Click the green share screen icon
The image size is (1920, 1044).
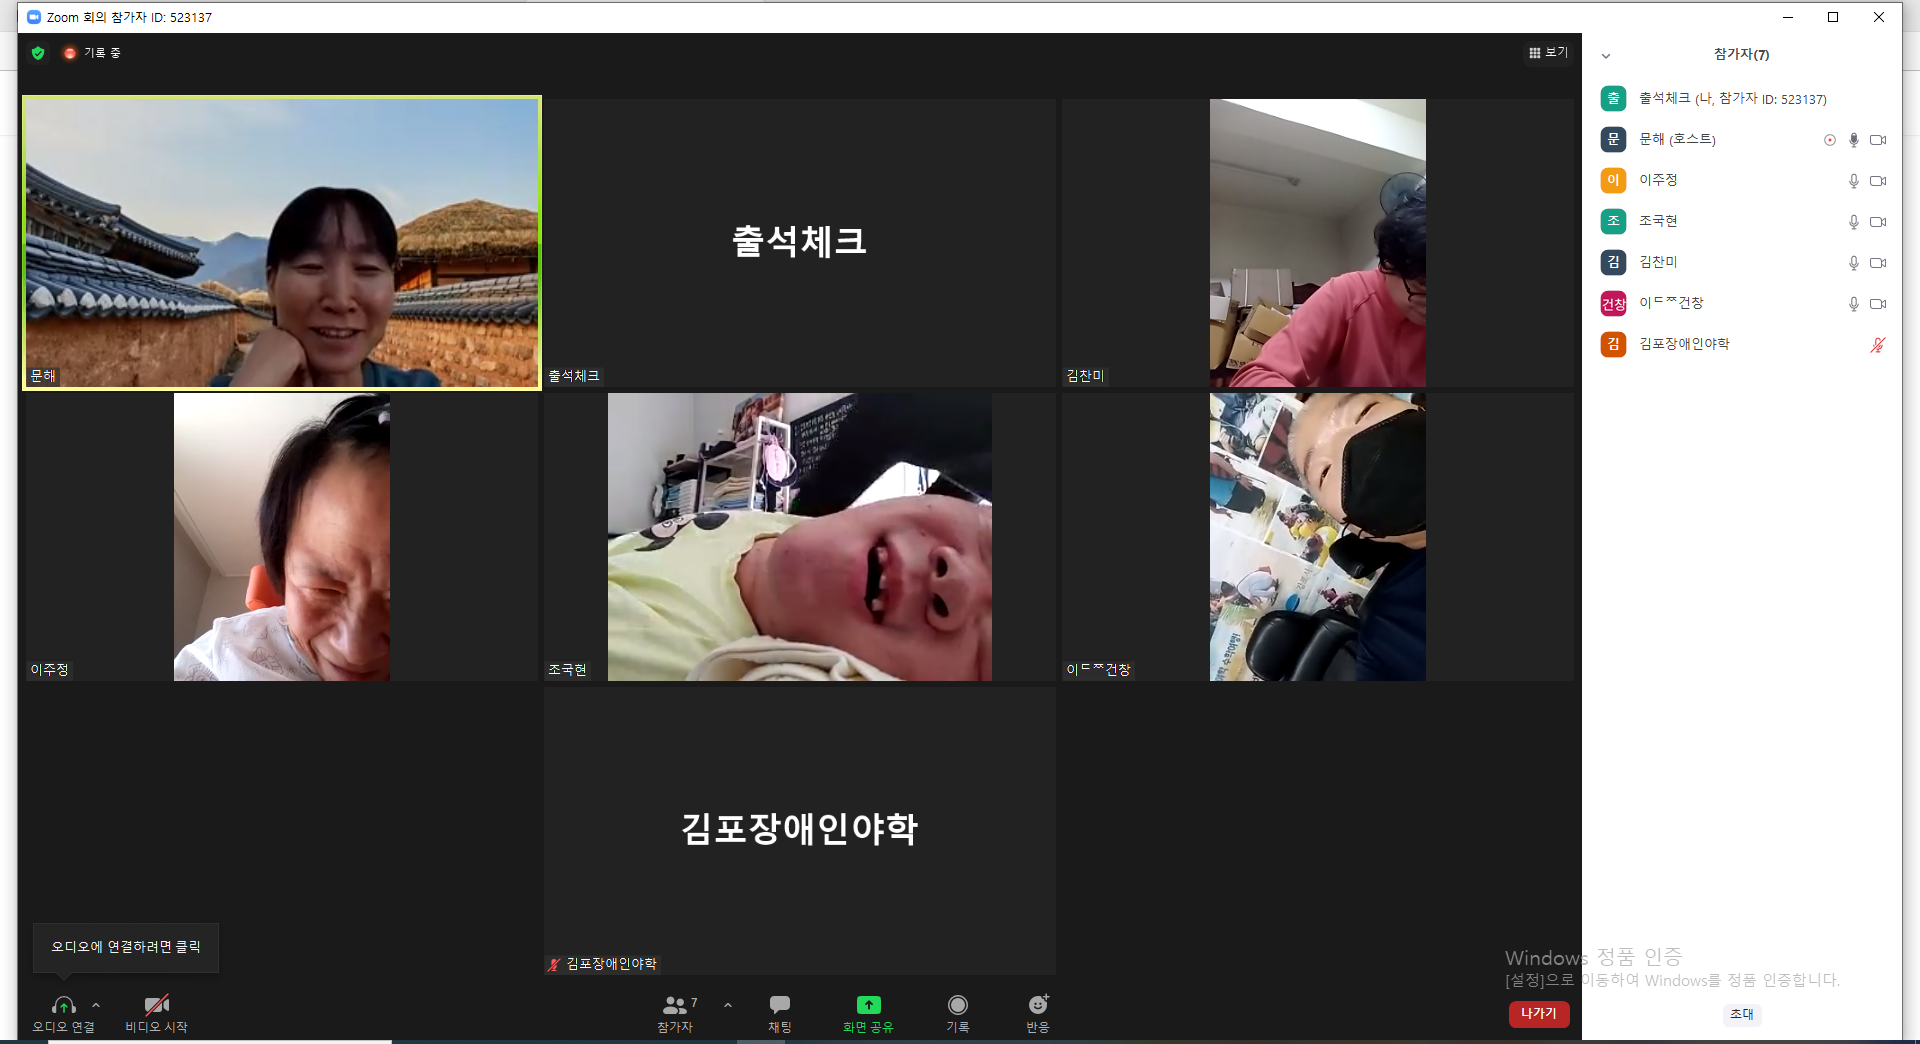(x=868, y=1004)
